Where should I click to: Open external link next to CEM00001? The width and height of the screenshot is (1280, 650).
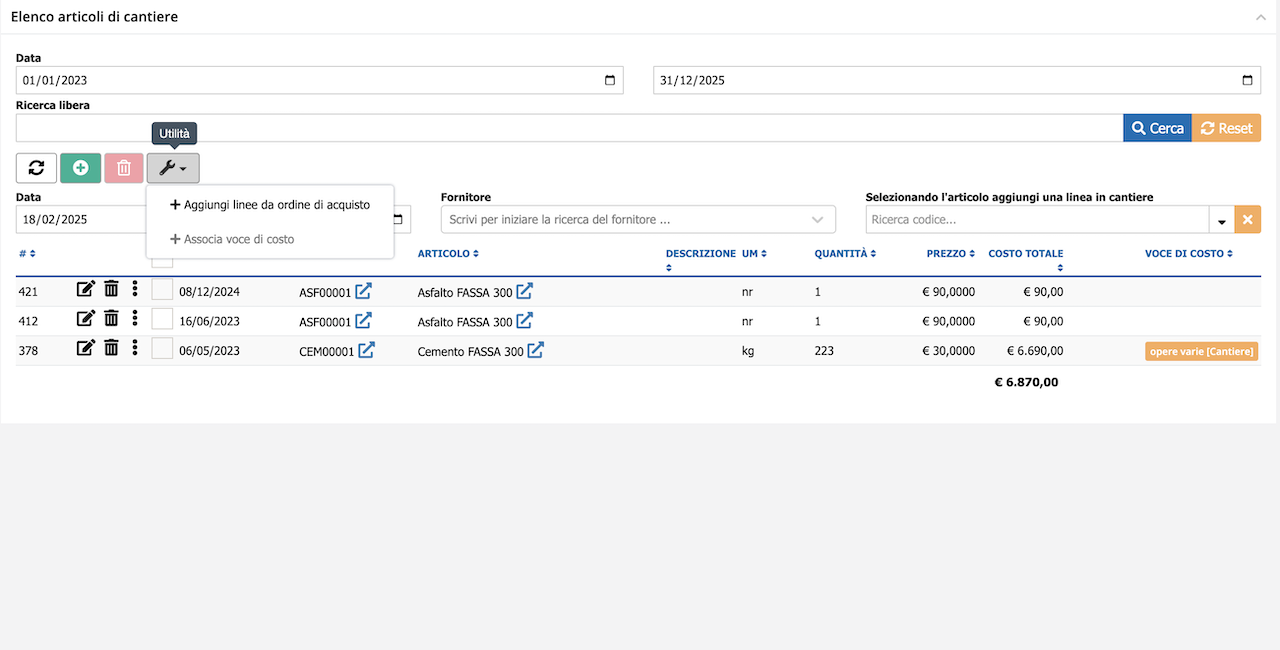(367, 350)
